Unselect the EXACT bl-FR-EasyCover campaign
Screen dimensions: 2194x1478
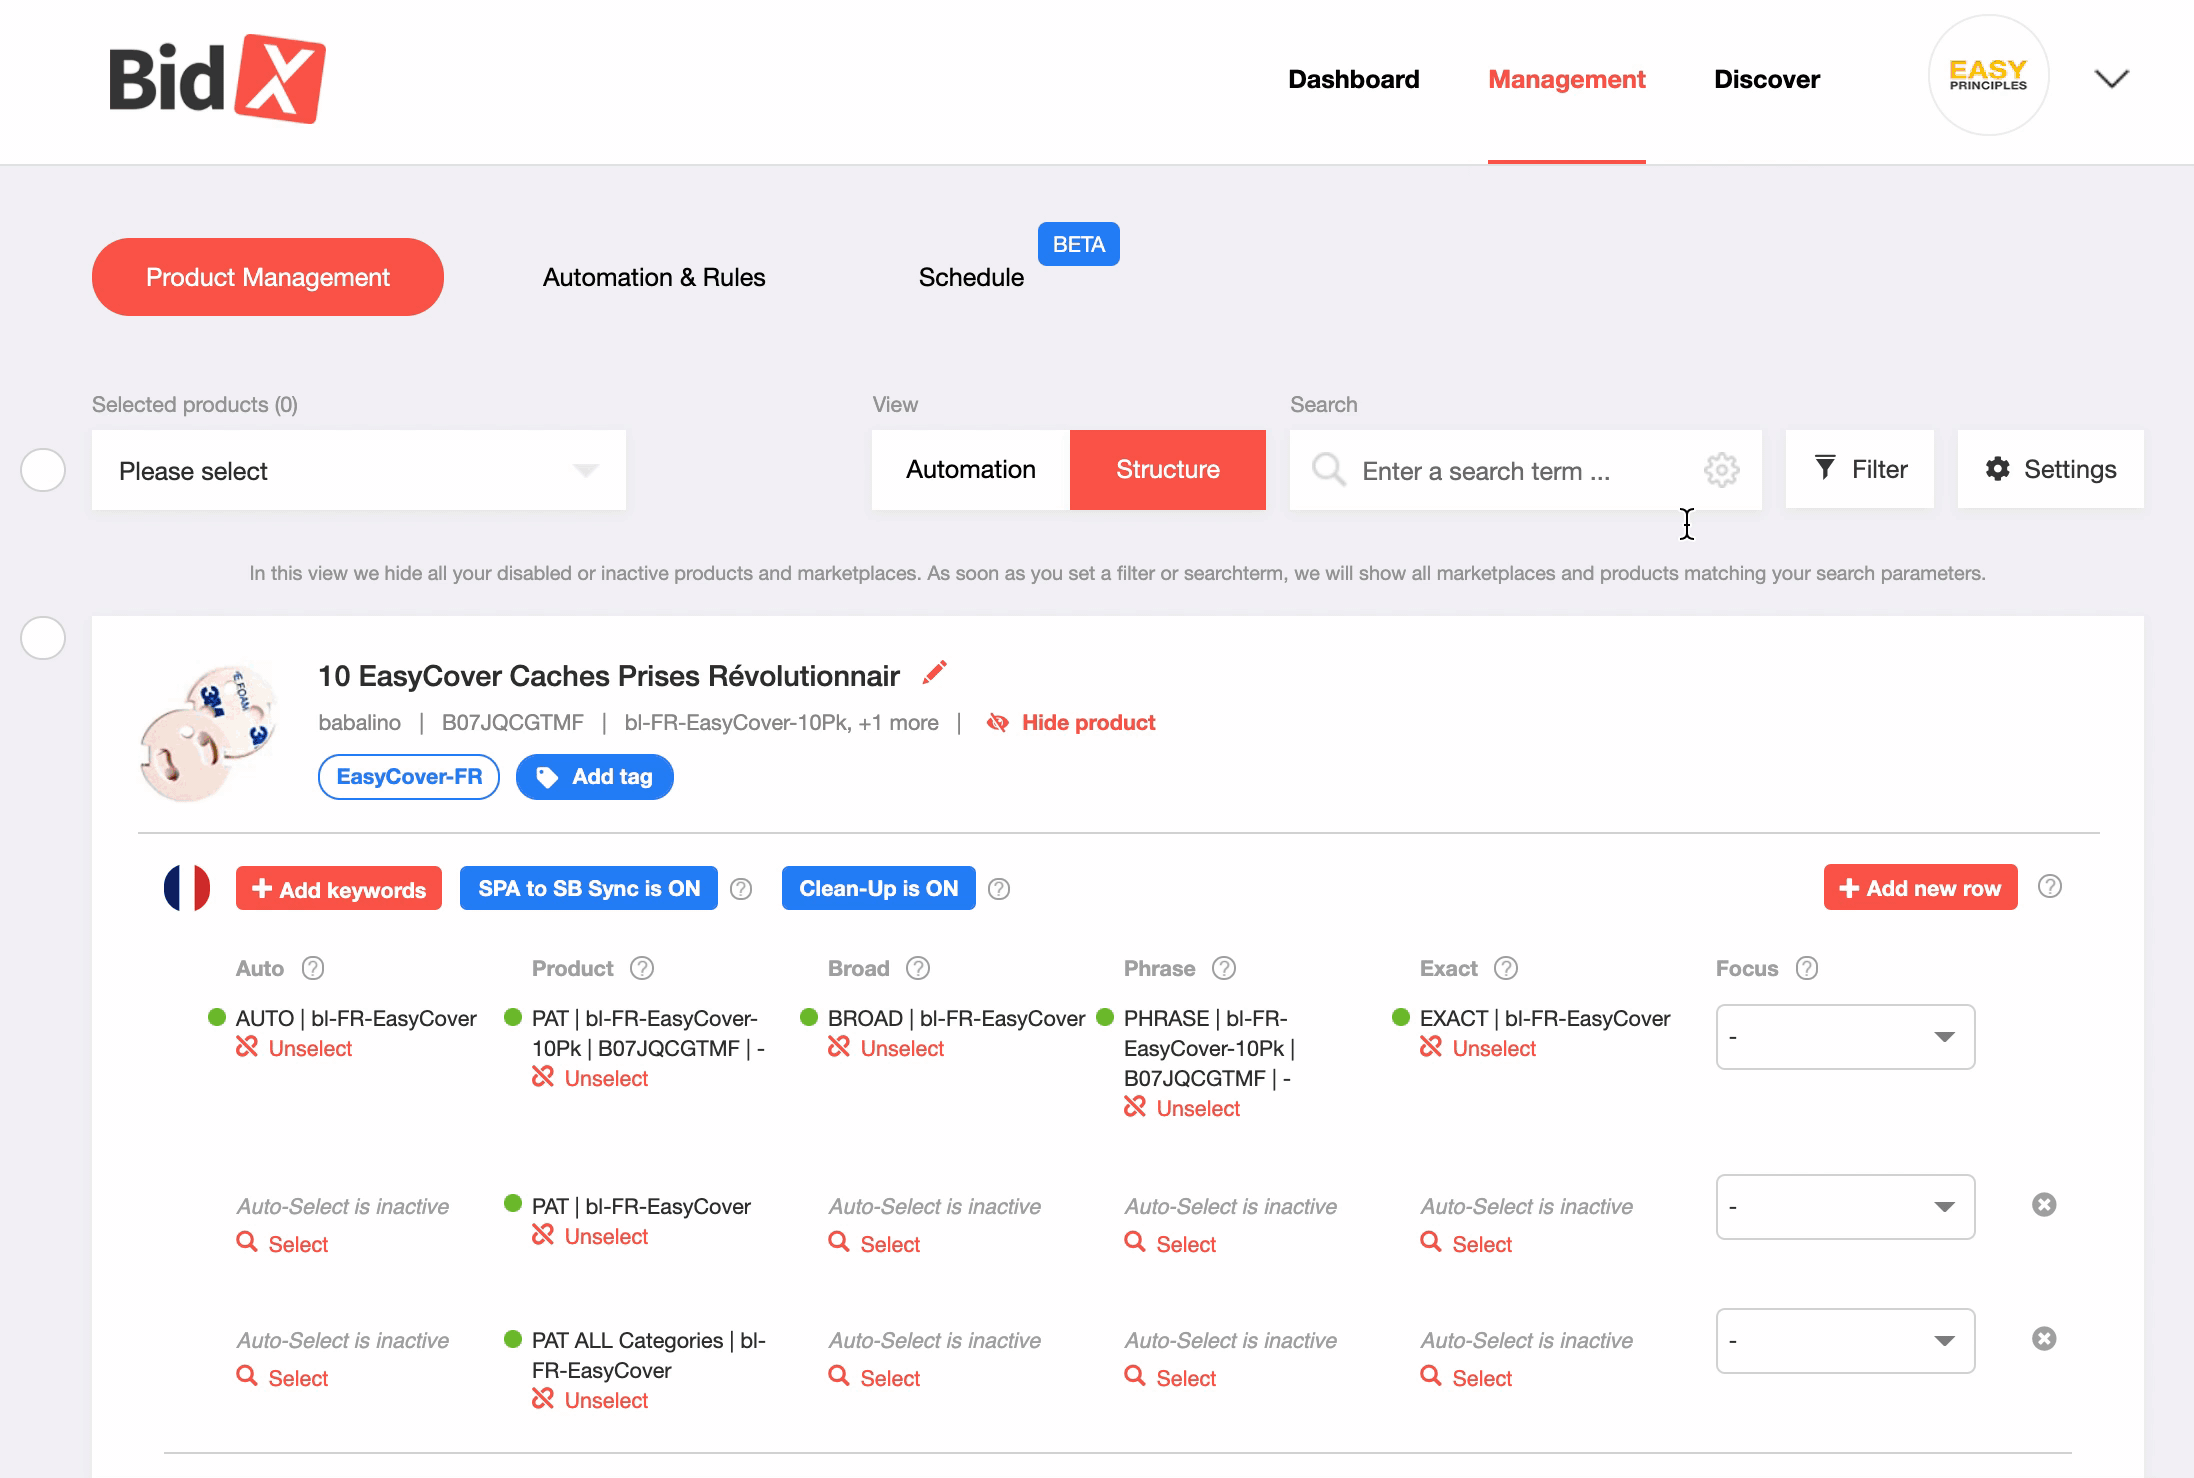[x=1479, y=1048]
